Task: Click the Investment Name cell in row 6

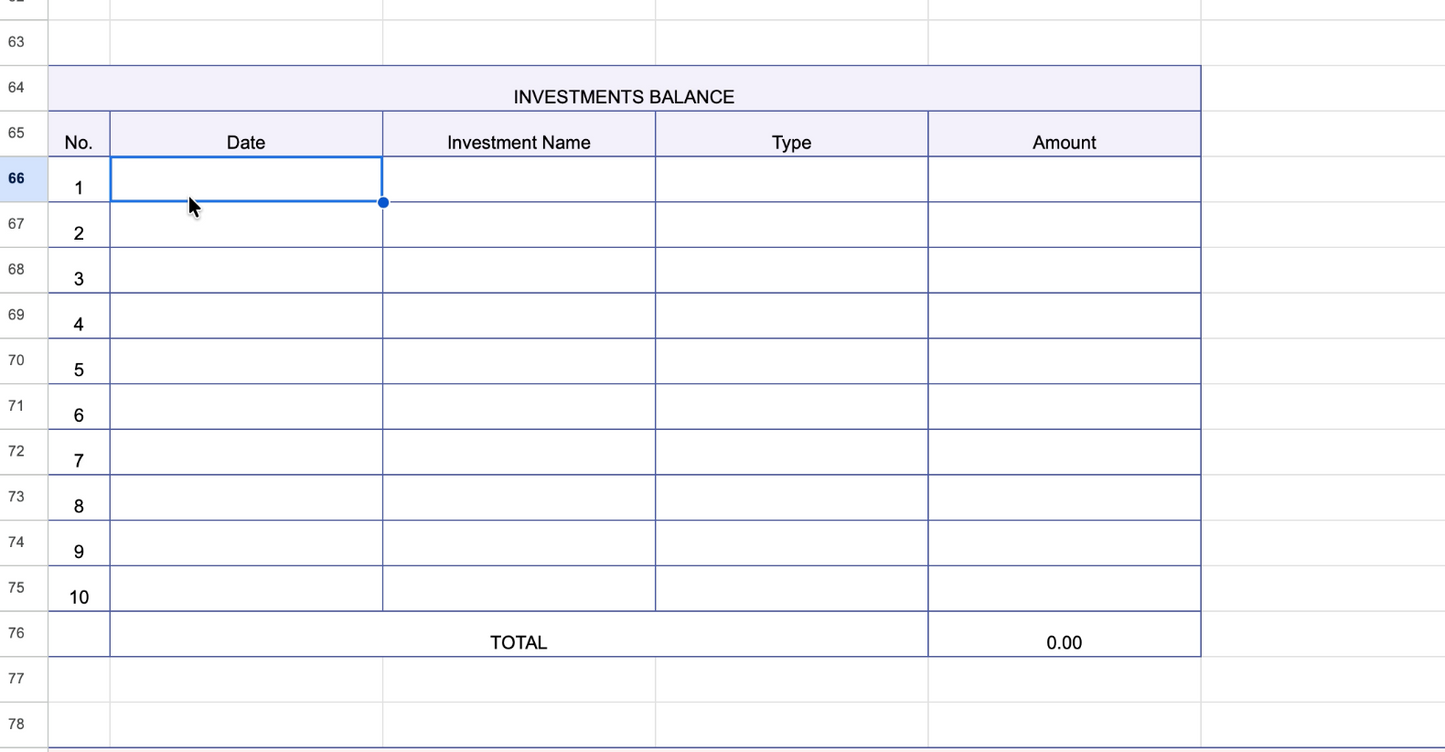Action: point(519,407)
